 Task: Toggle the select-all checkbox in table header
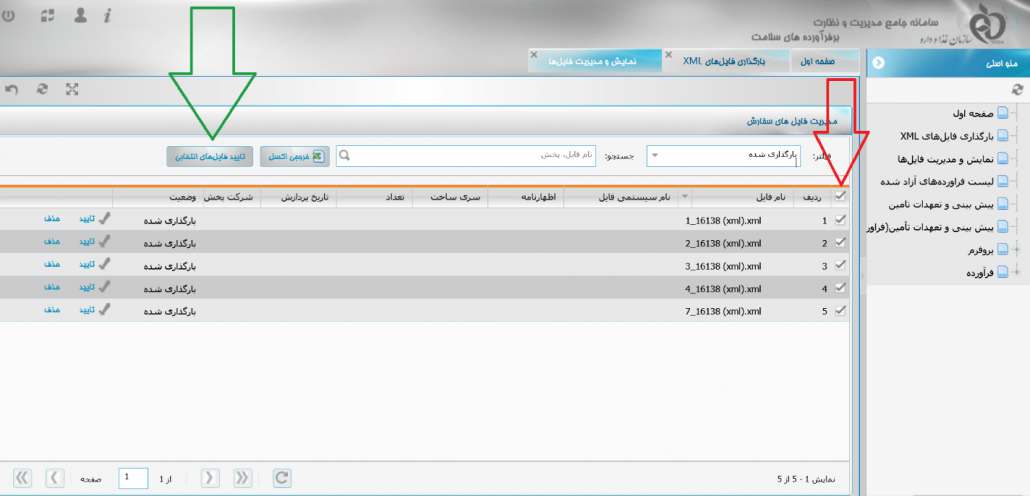pyautogui.click(x=840, y=197)
